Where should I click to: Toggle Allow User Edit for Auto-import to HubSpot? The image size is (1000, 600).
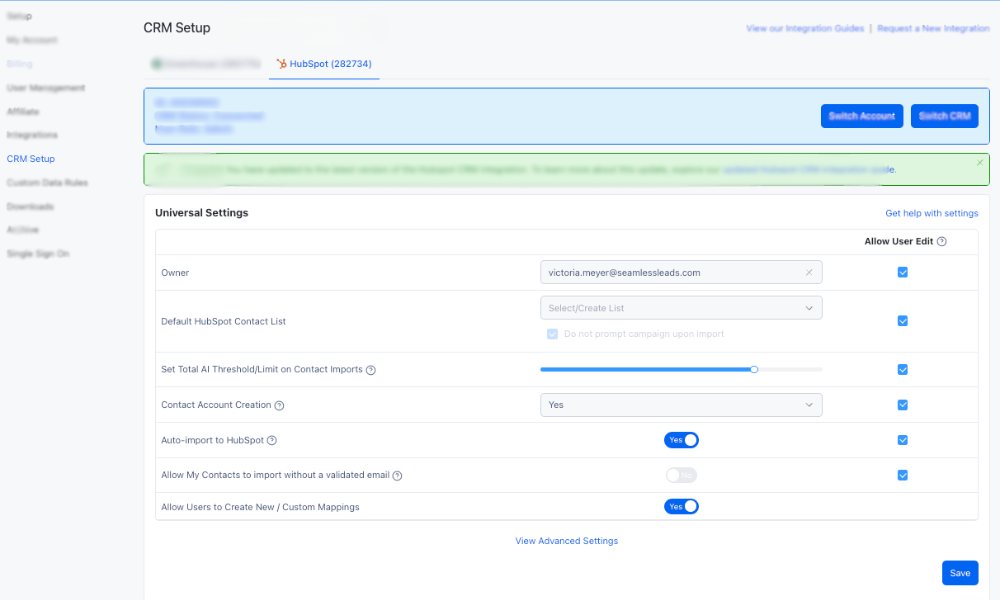pos(902,440)
